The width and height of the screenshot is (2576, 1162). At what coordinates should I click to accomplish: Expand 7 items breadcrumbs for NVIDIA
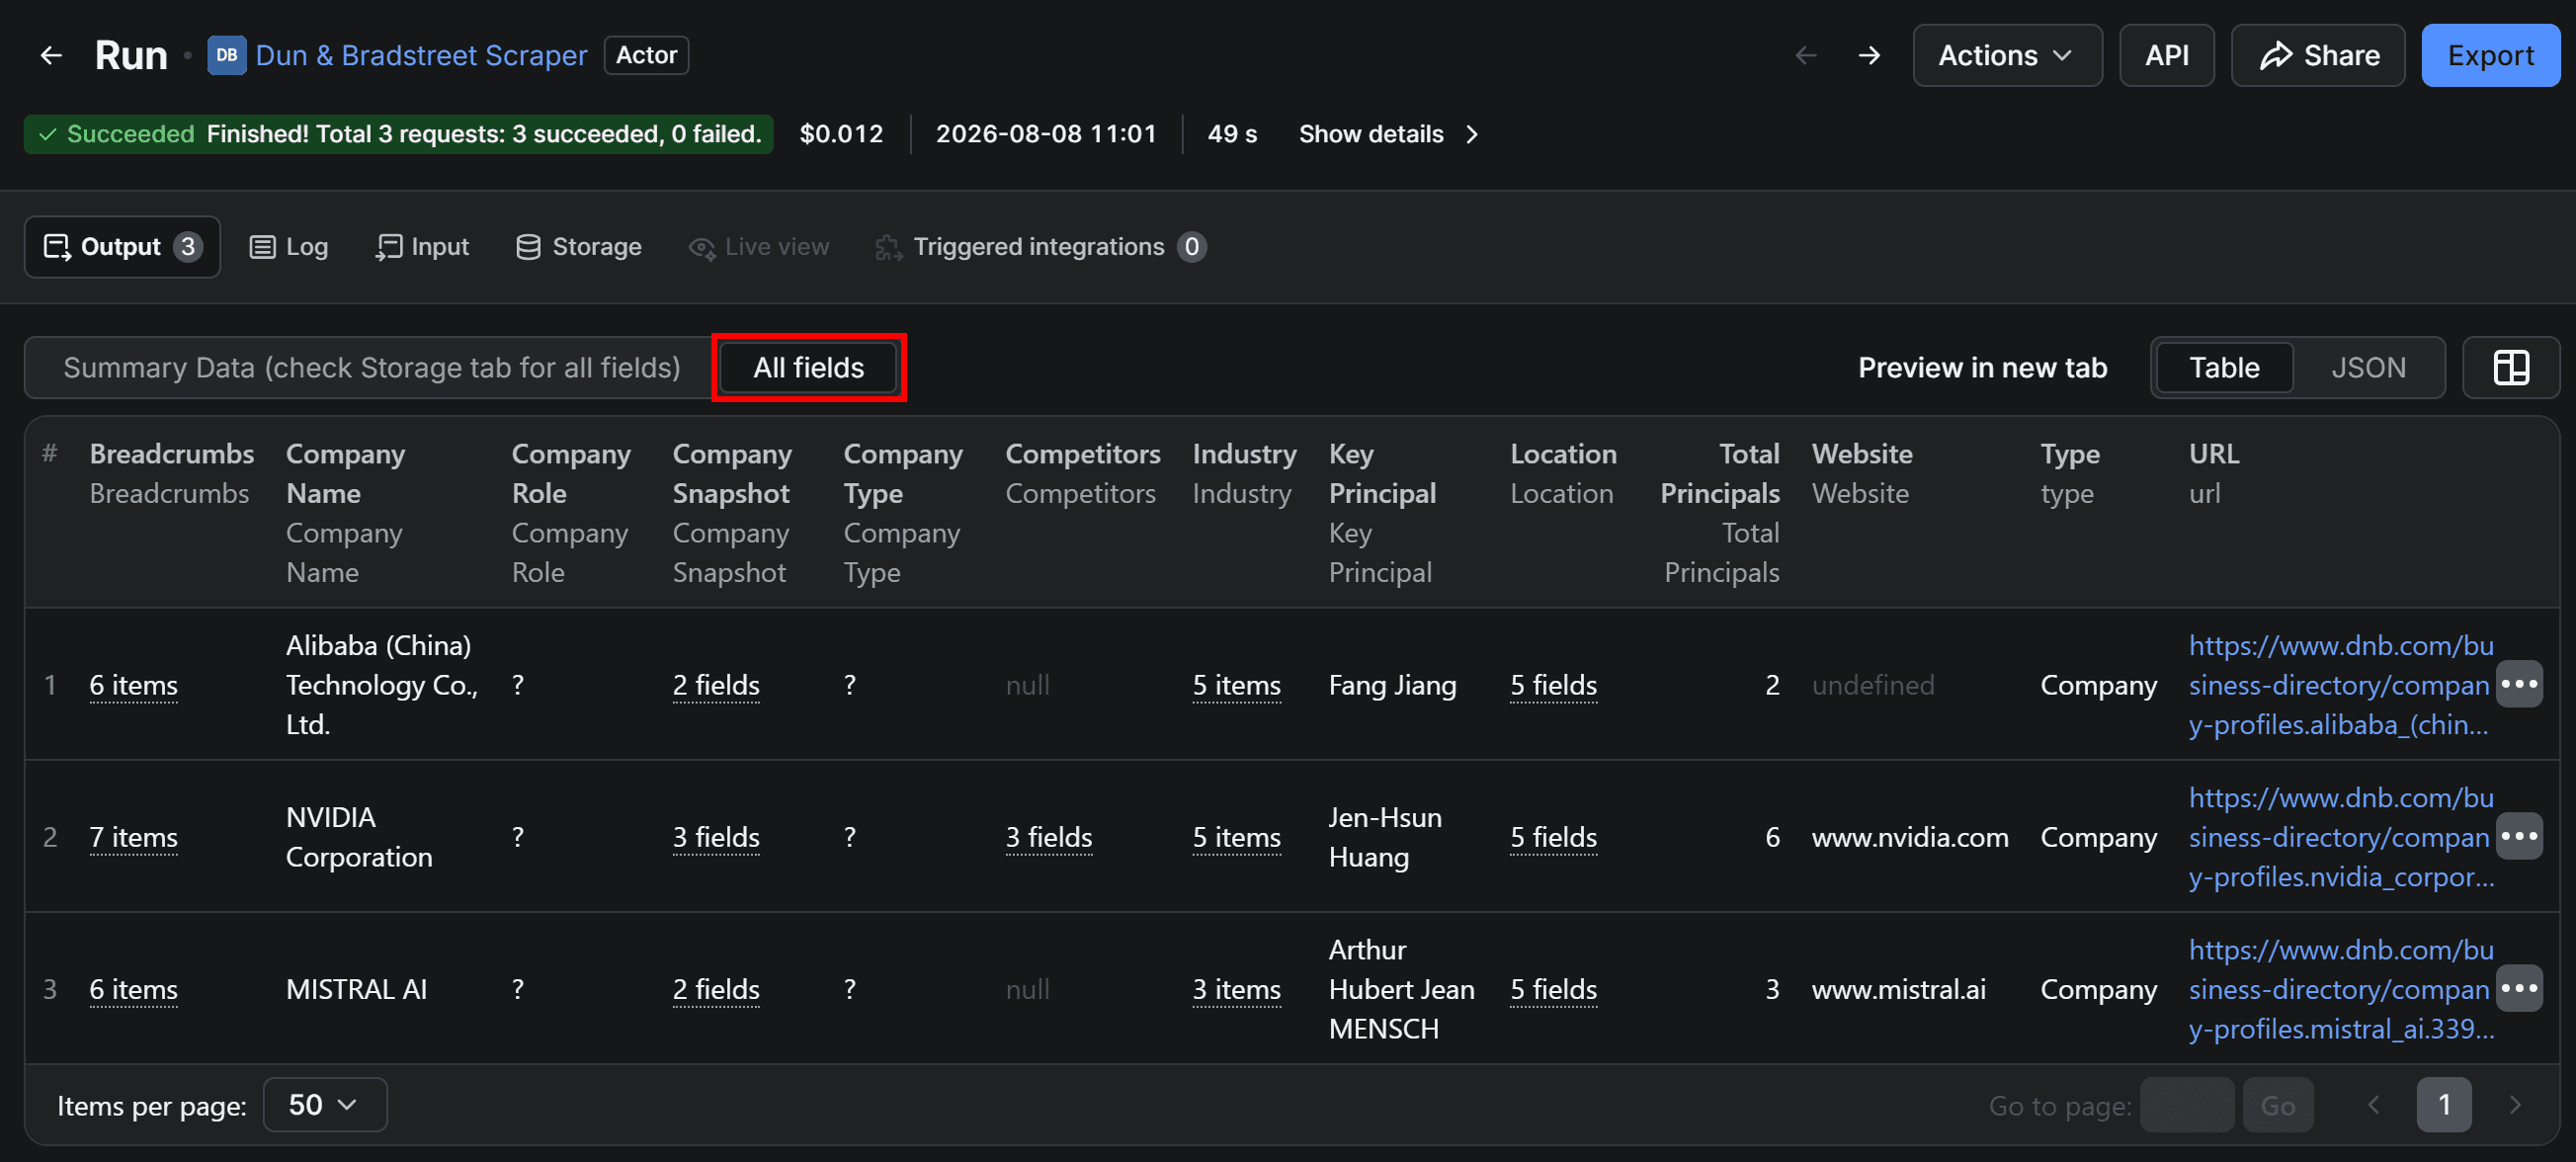134,838
